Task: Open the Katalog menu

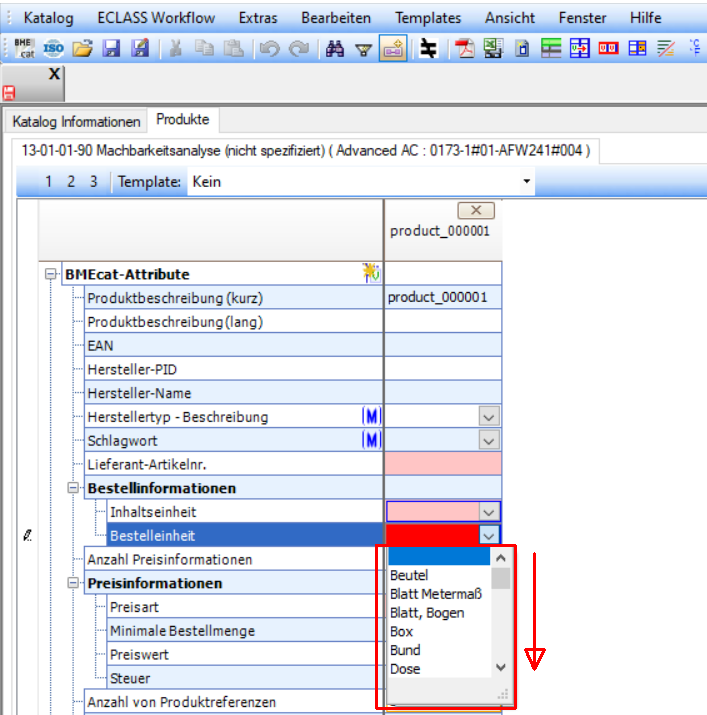Action: (48, 18)
